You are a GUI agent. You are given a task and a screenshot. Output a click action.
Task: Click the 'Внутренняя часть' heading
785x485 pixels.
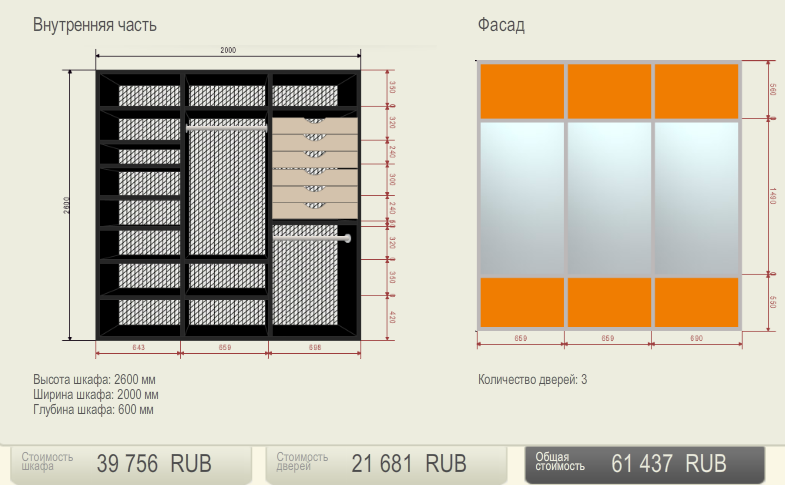(x=95, y=25)
